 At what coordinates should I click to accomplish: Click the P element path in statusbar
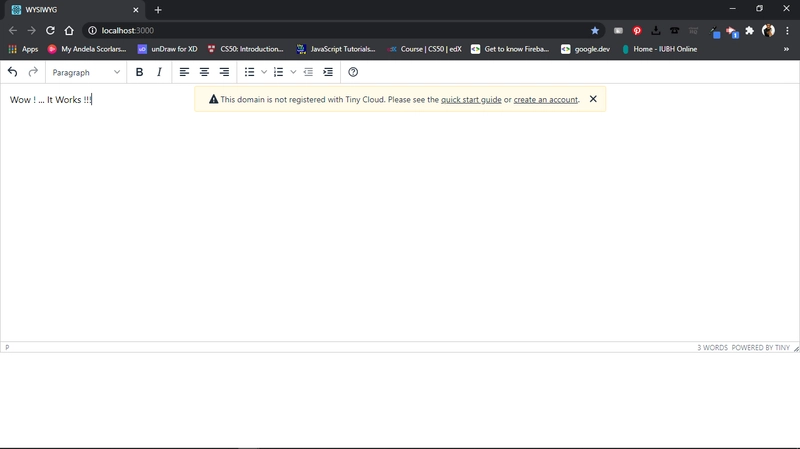[x=7, y=347]
